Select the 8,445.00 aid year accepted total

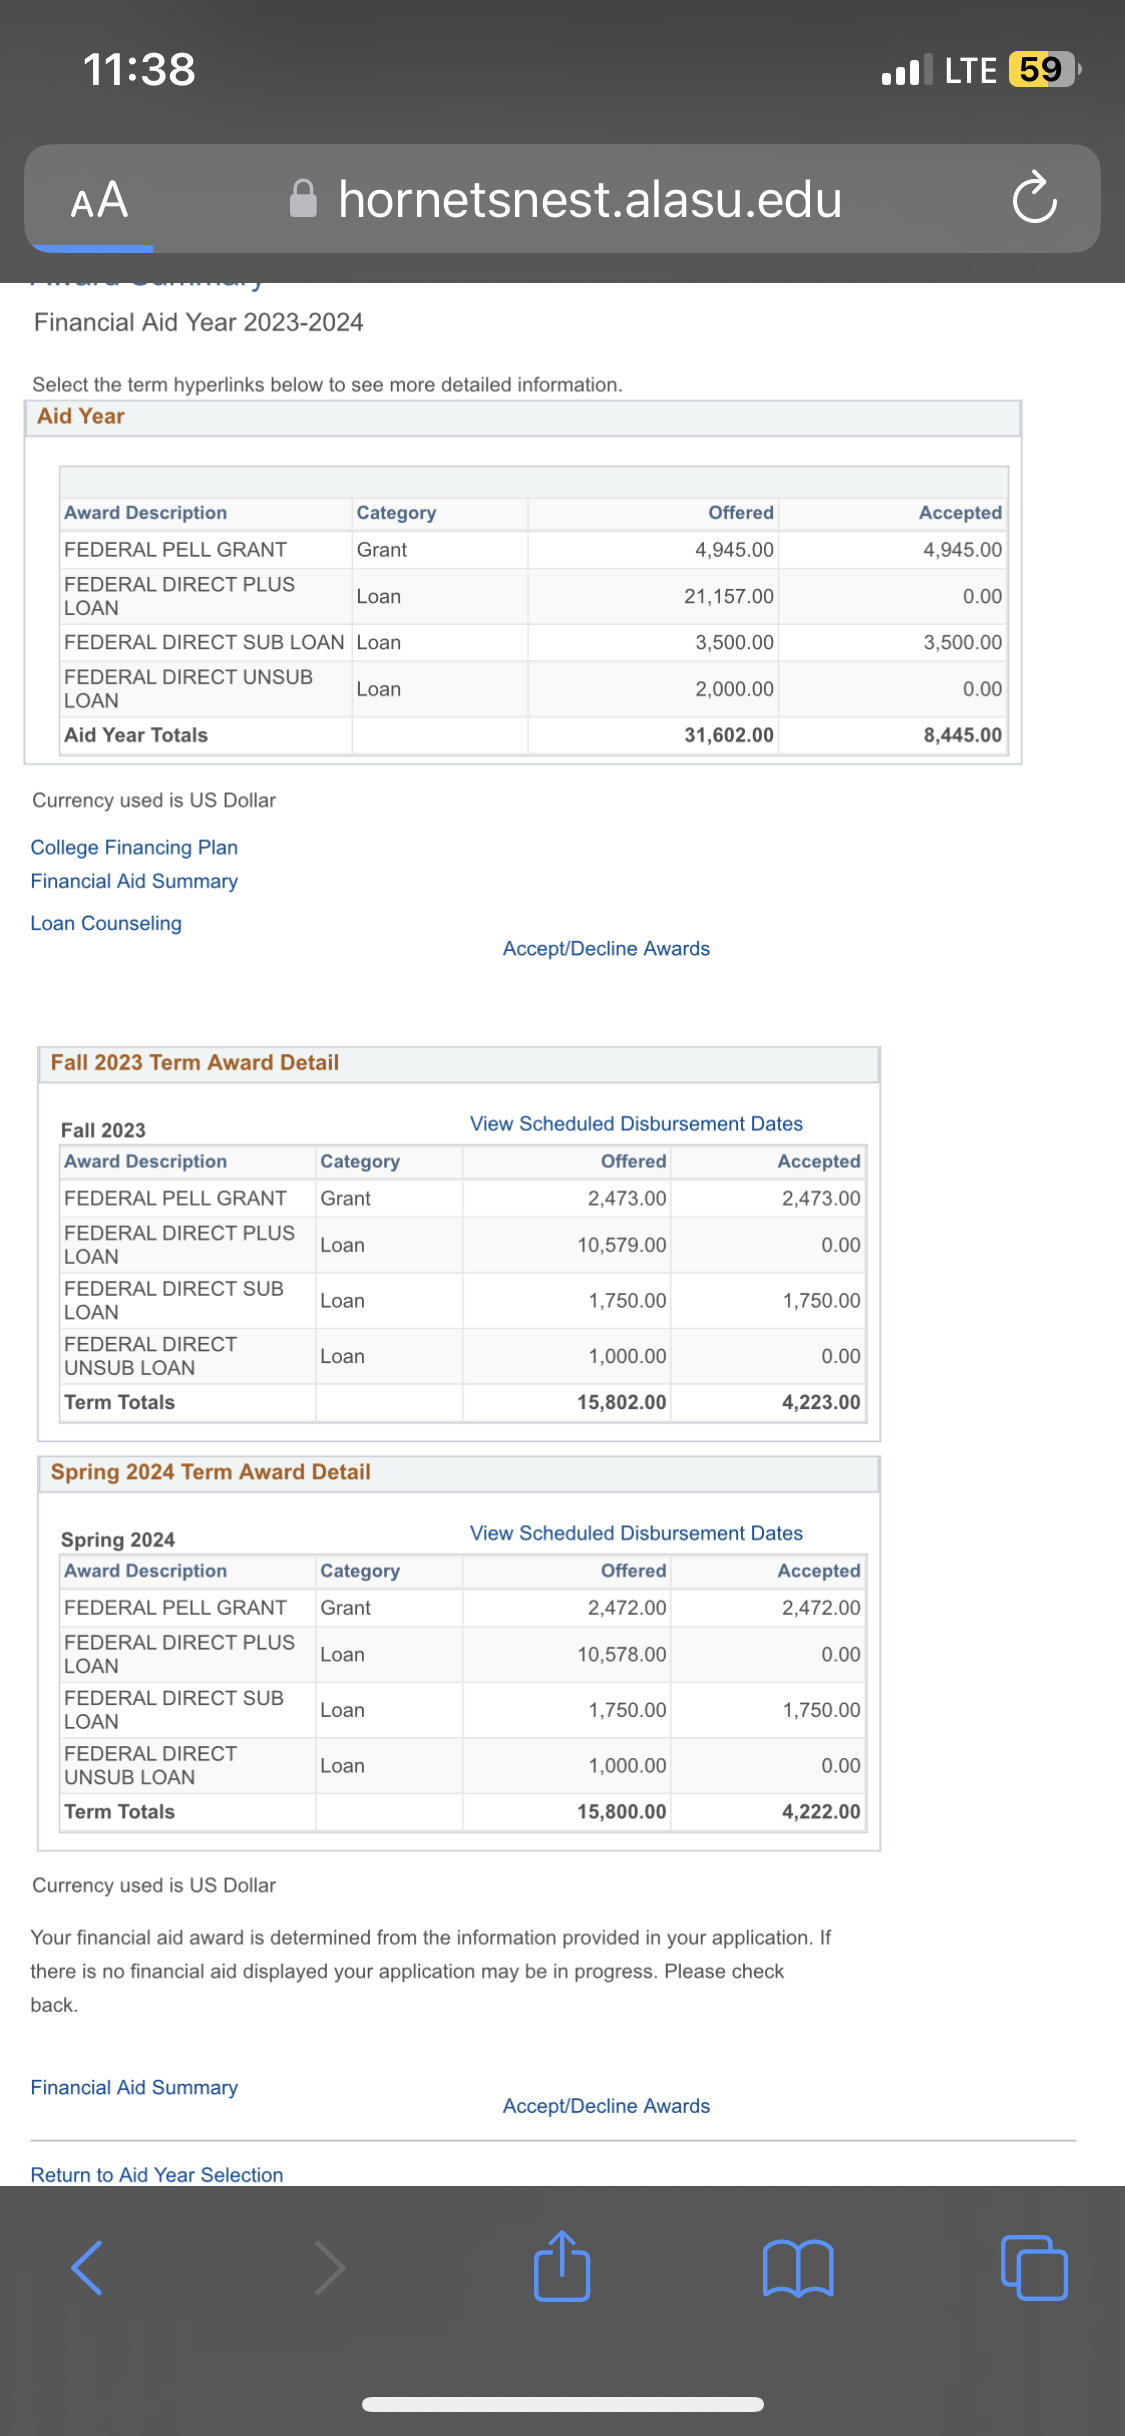(x=963, y=735)
